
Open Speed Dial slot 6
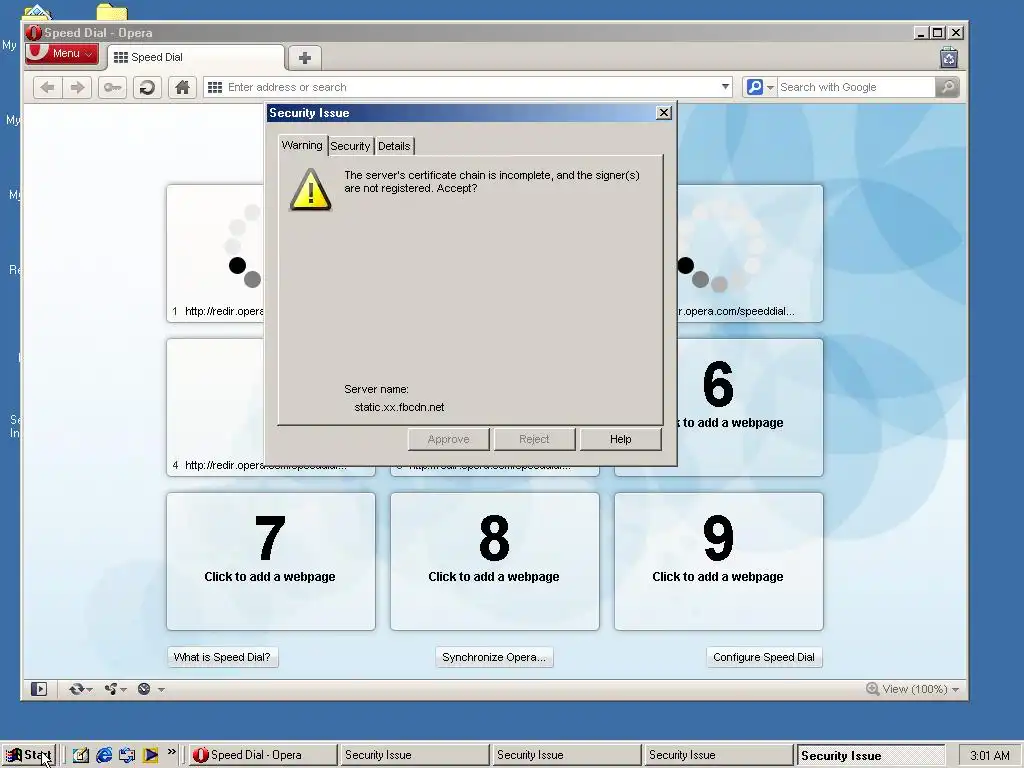(x=750, y=408)
